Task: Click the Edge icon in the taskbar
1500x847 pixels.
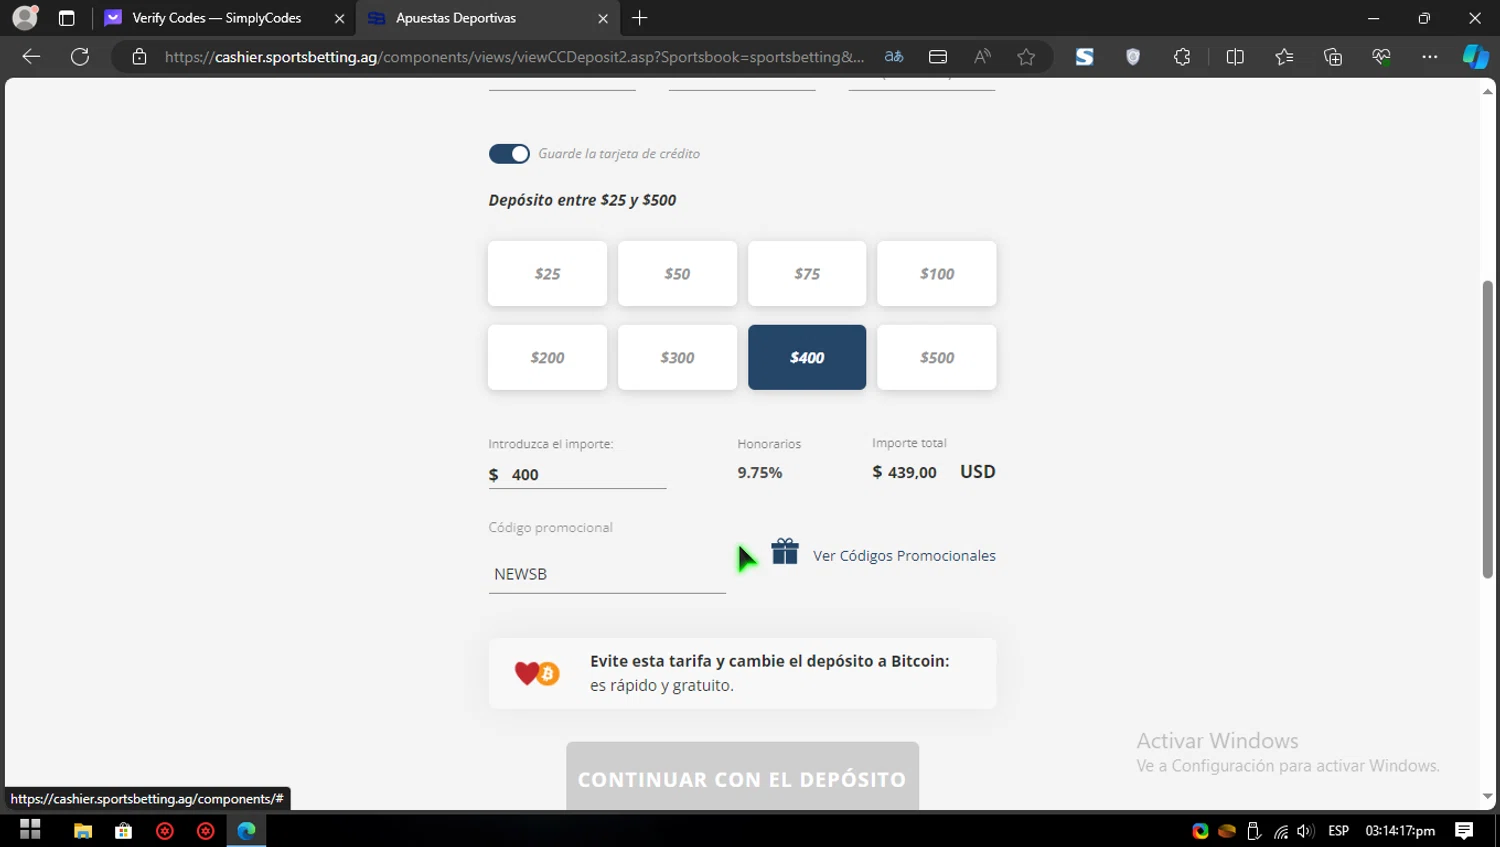Action: point(246,830)
